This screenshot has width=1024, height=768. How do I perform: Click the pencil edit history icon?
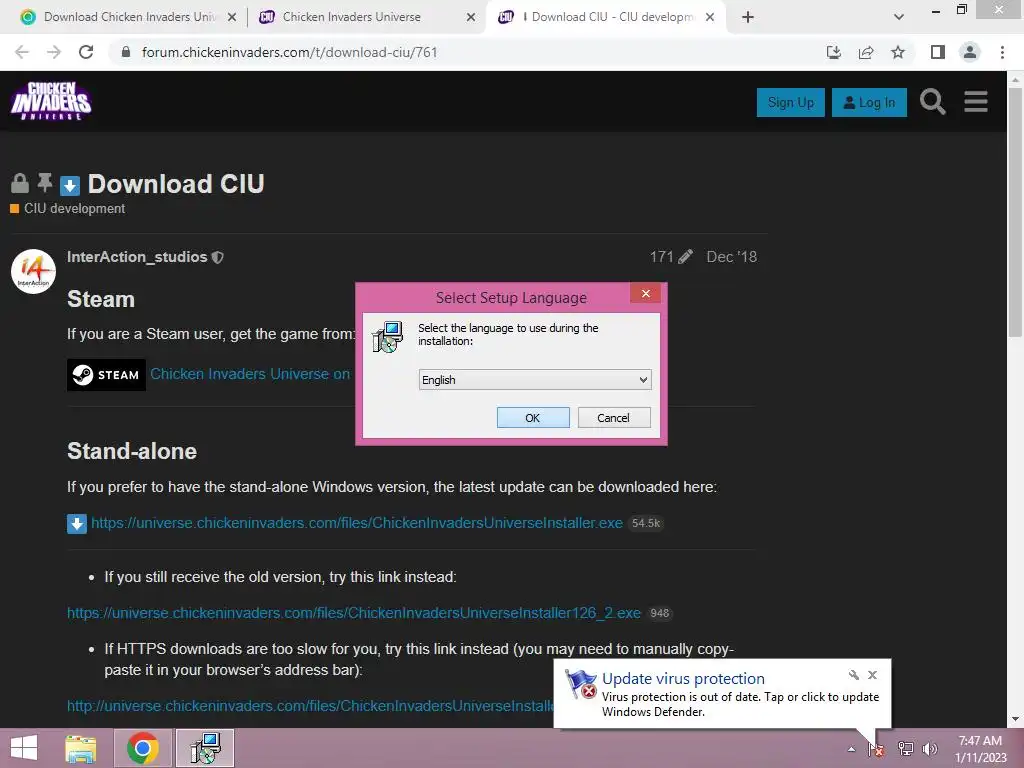click(x=685, y=257)
